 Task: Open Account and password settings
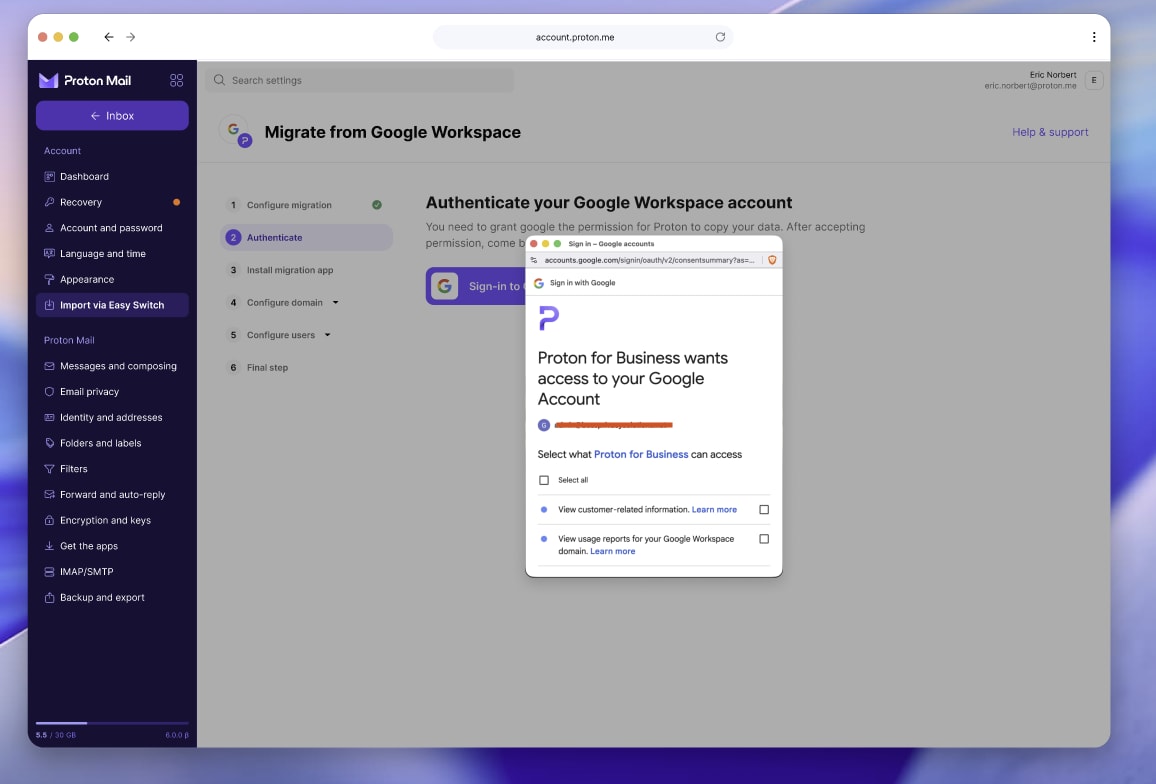coord(112,228)
